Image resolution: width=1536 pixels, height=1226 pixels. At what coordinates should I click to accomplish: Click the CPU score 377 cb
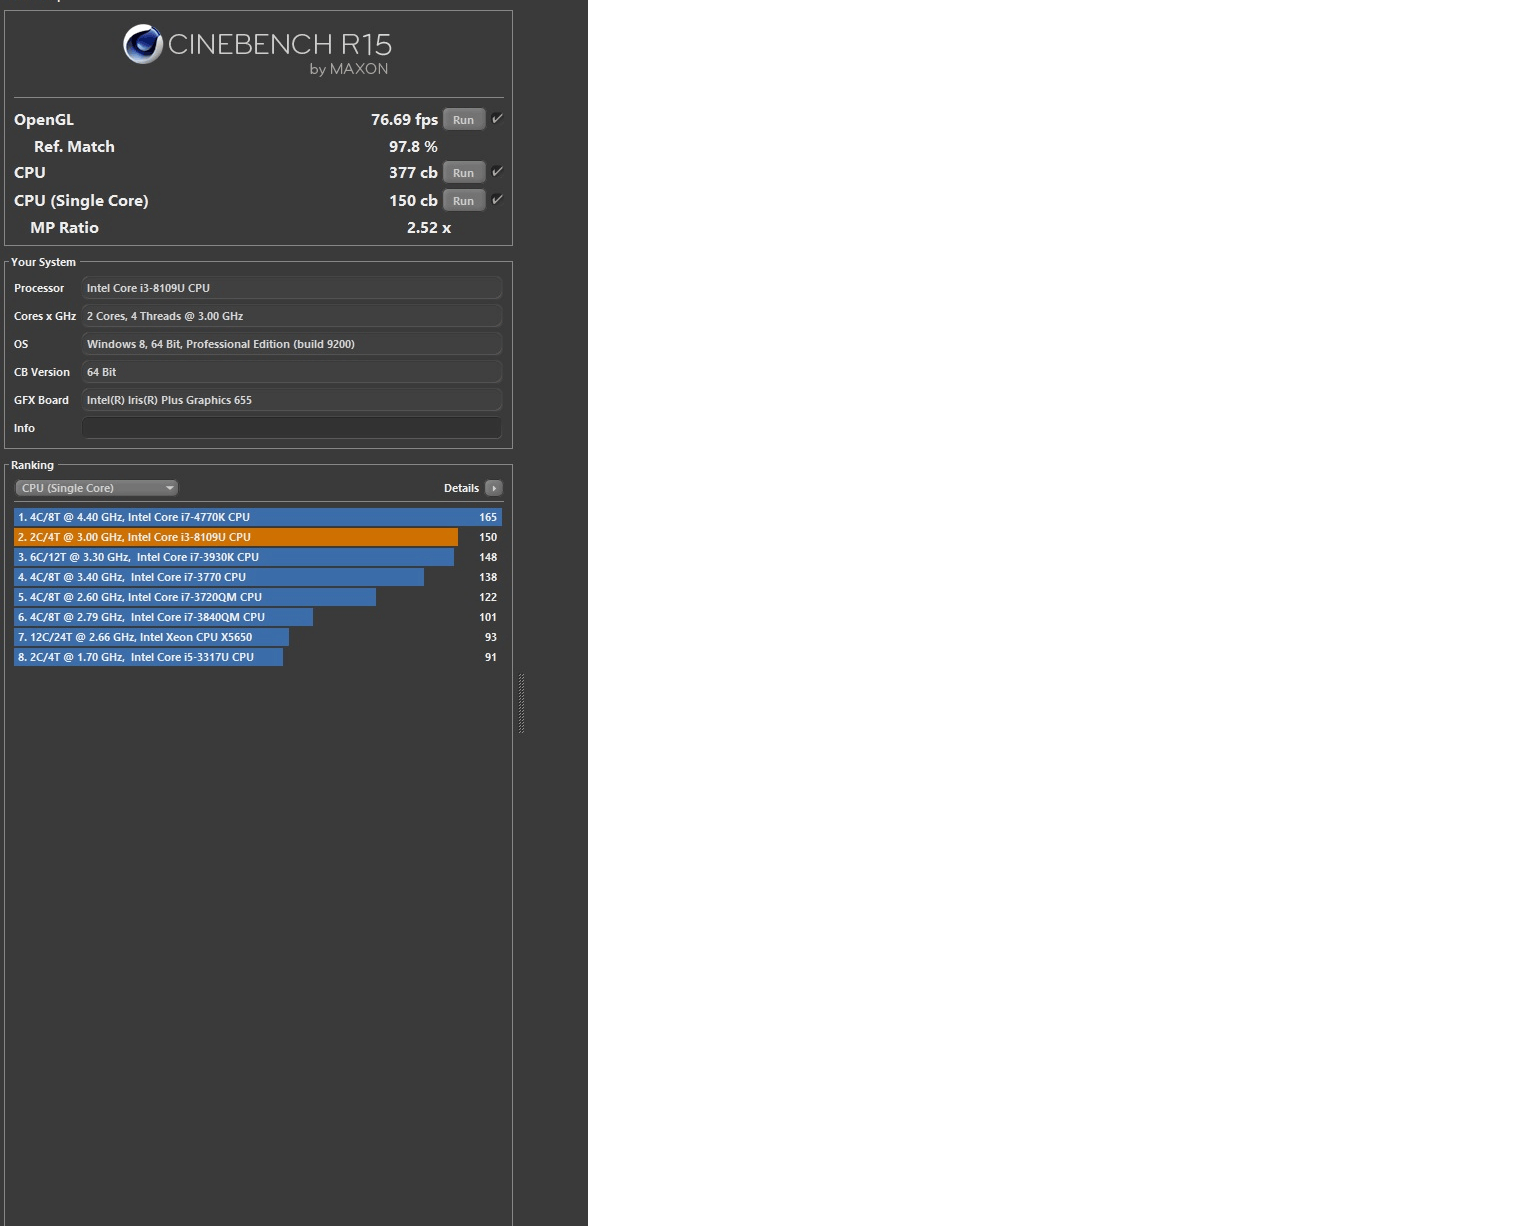(x=413, y=173)
